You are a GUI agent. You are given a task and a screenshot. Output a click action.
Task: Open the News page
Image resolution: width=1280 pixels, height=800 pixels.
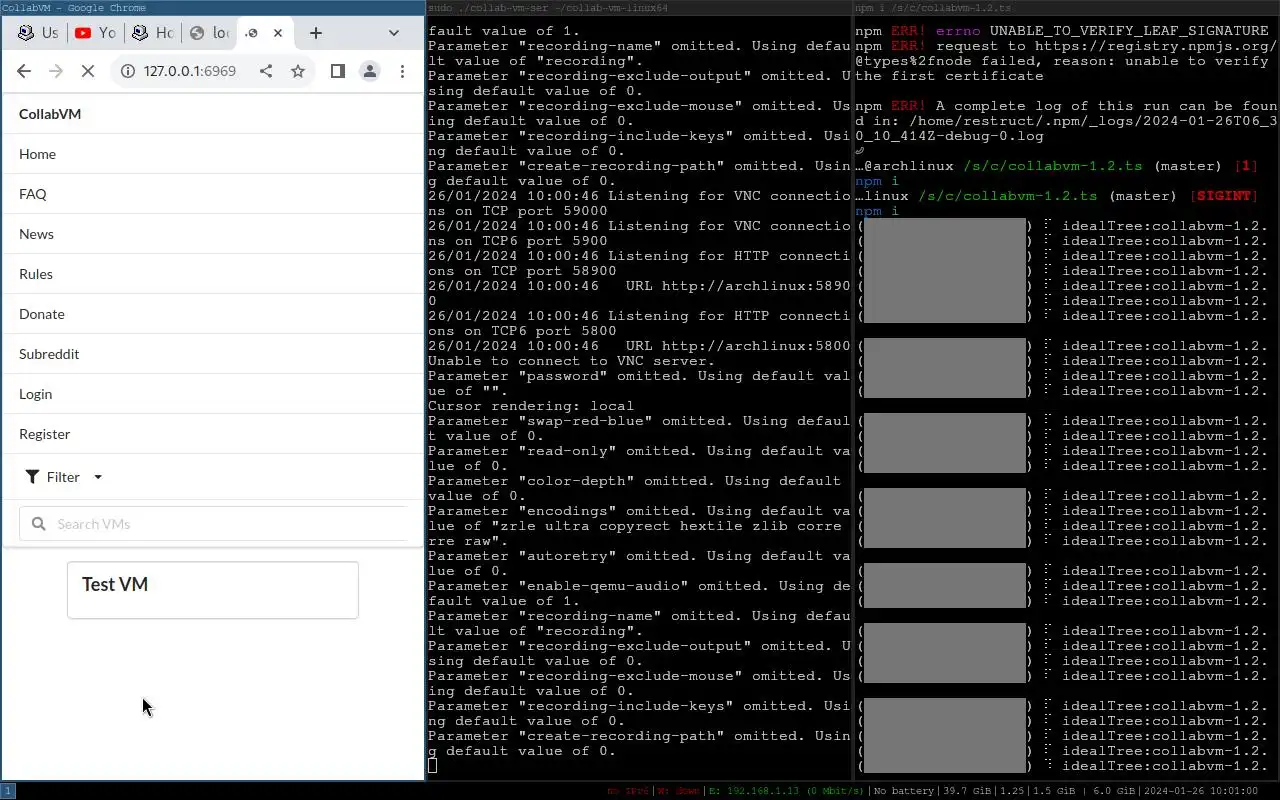click(213, 234)
